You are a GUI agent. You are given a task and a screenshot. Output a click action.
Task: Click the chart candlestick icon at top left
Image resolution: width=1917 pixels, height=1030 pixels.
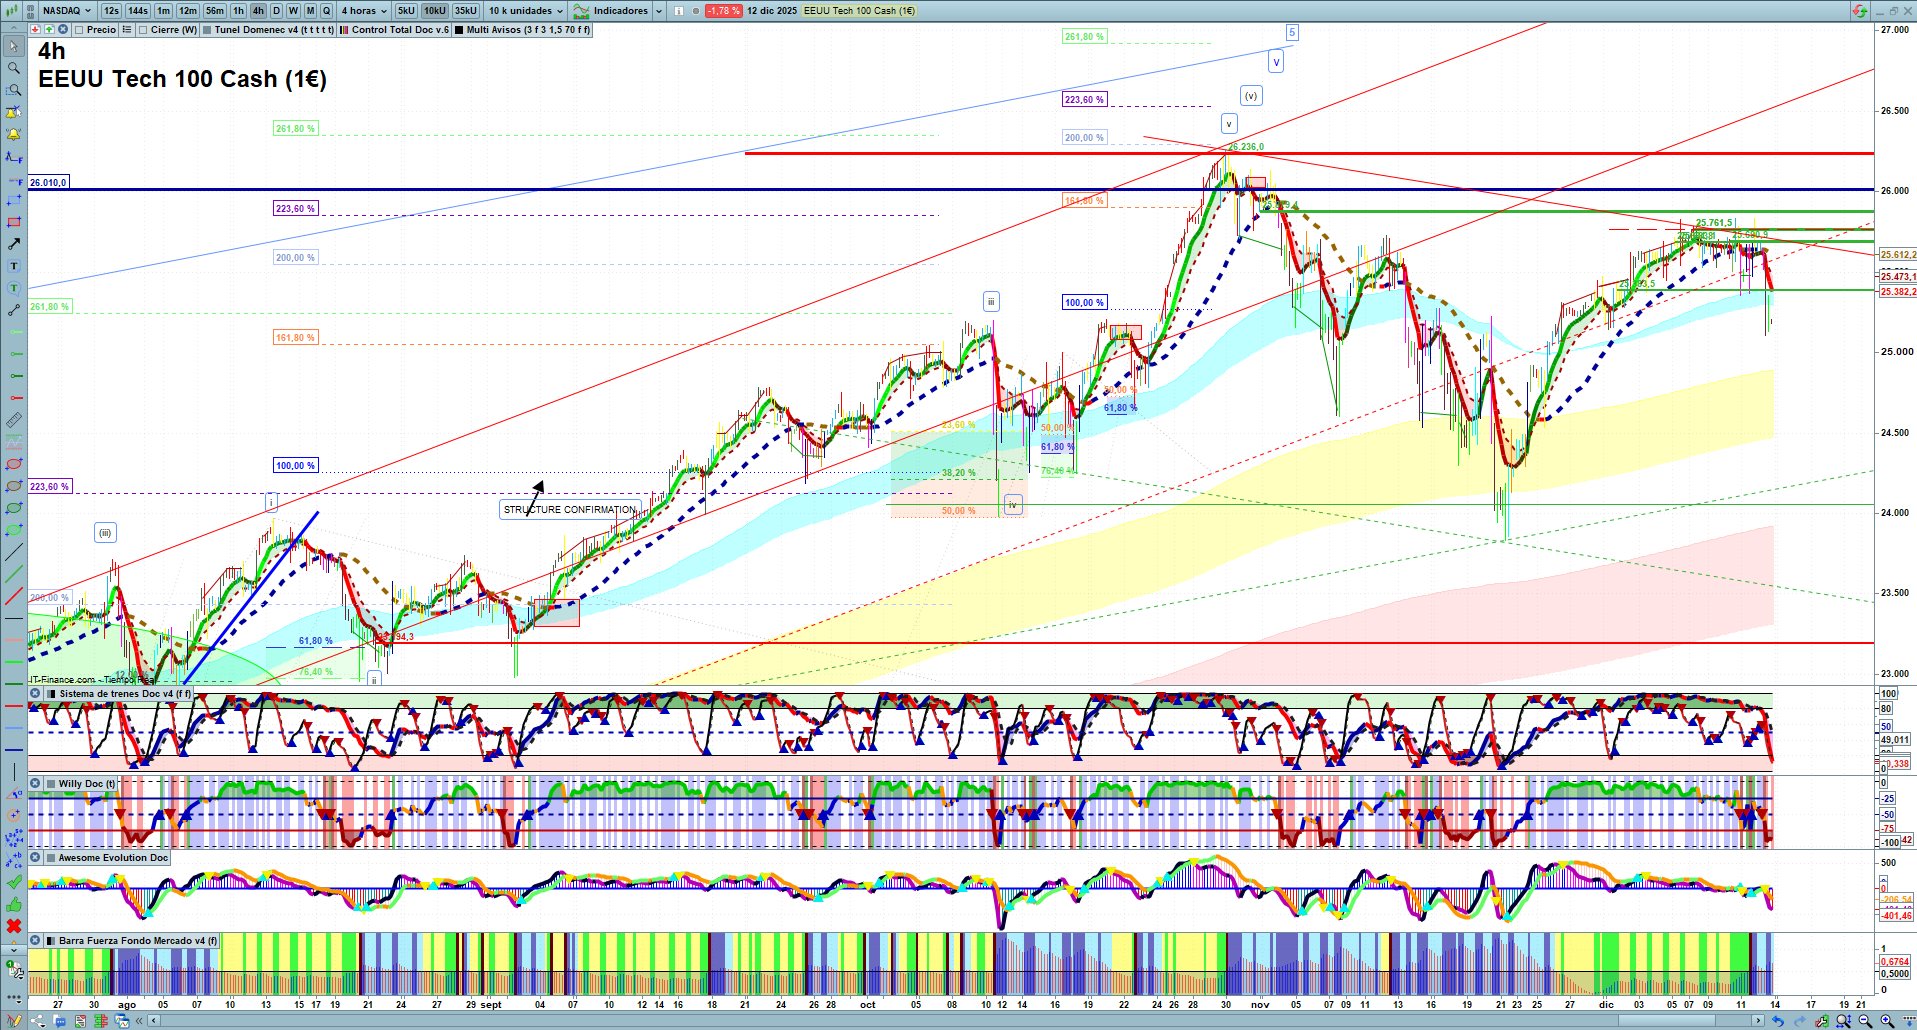click(x=11, y=11)
